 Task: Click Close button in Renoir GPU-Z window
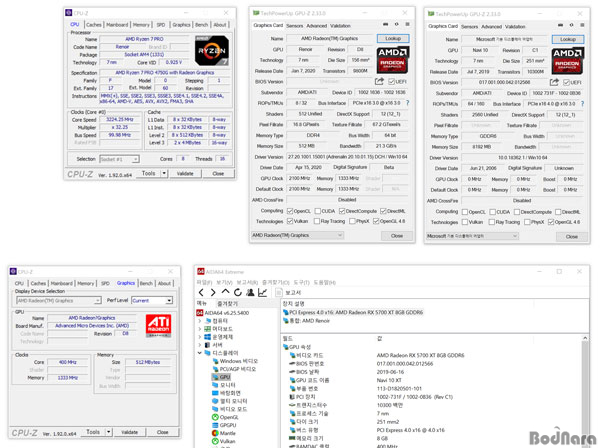[397, 236]
